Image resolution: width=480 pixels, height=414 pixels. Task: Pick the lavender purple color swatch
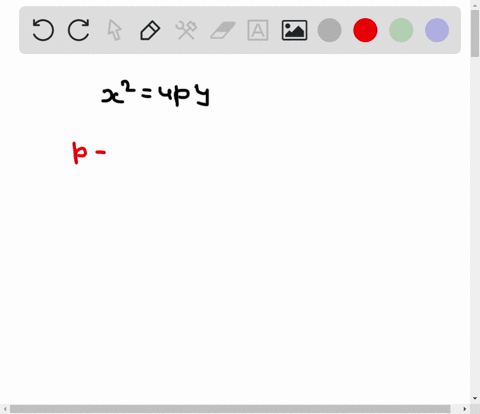point(437,30)
